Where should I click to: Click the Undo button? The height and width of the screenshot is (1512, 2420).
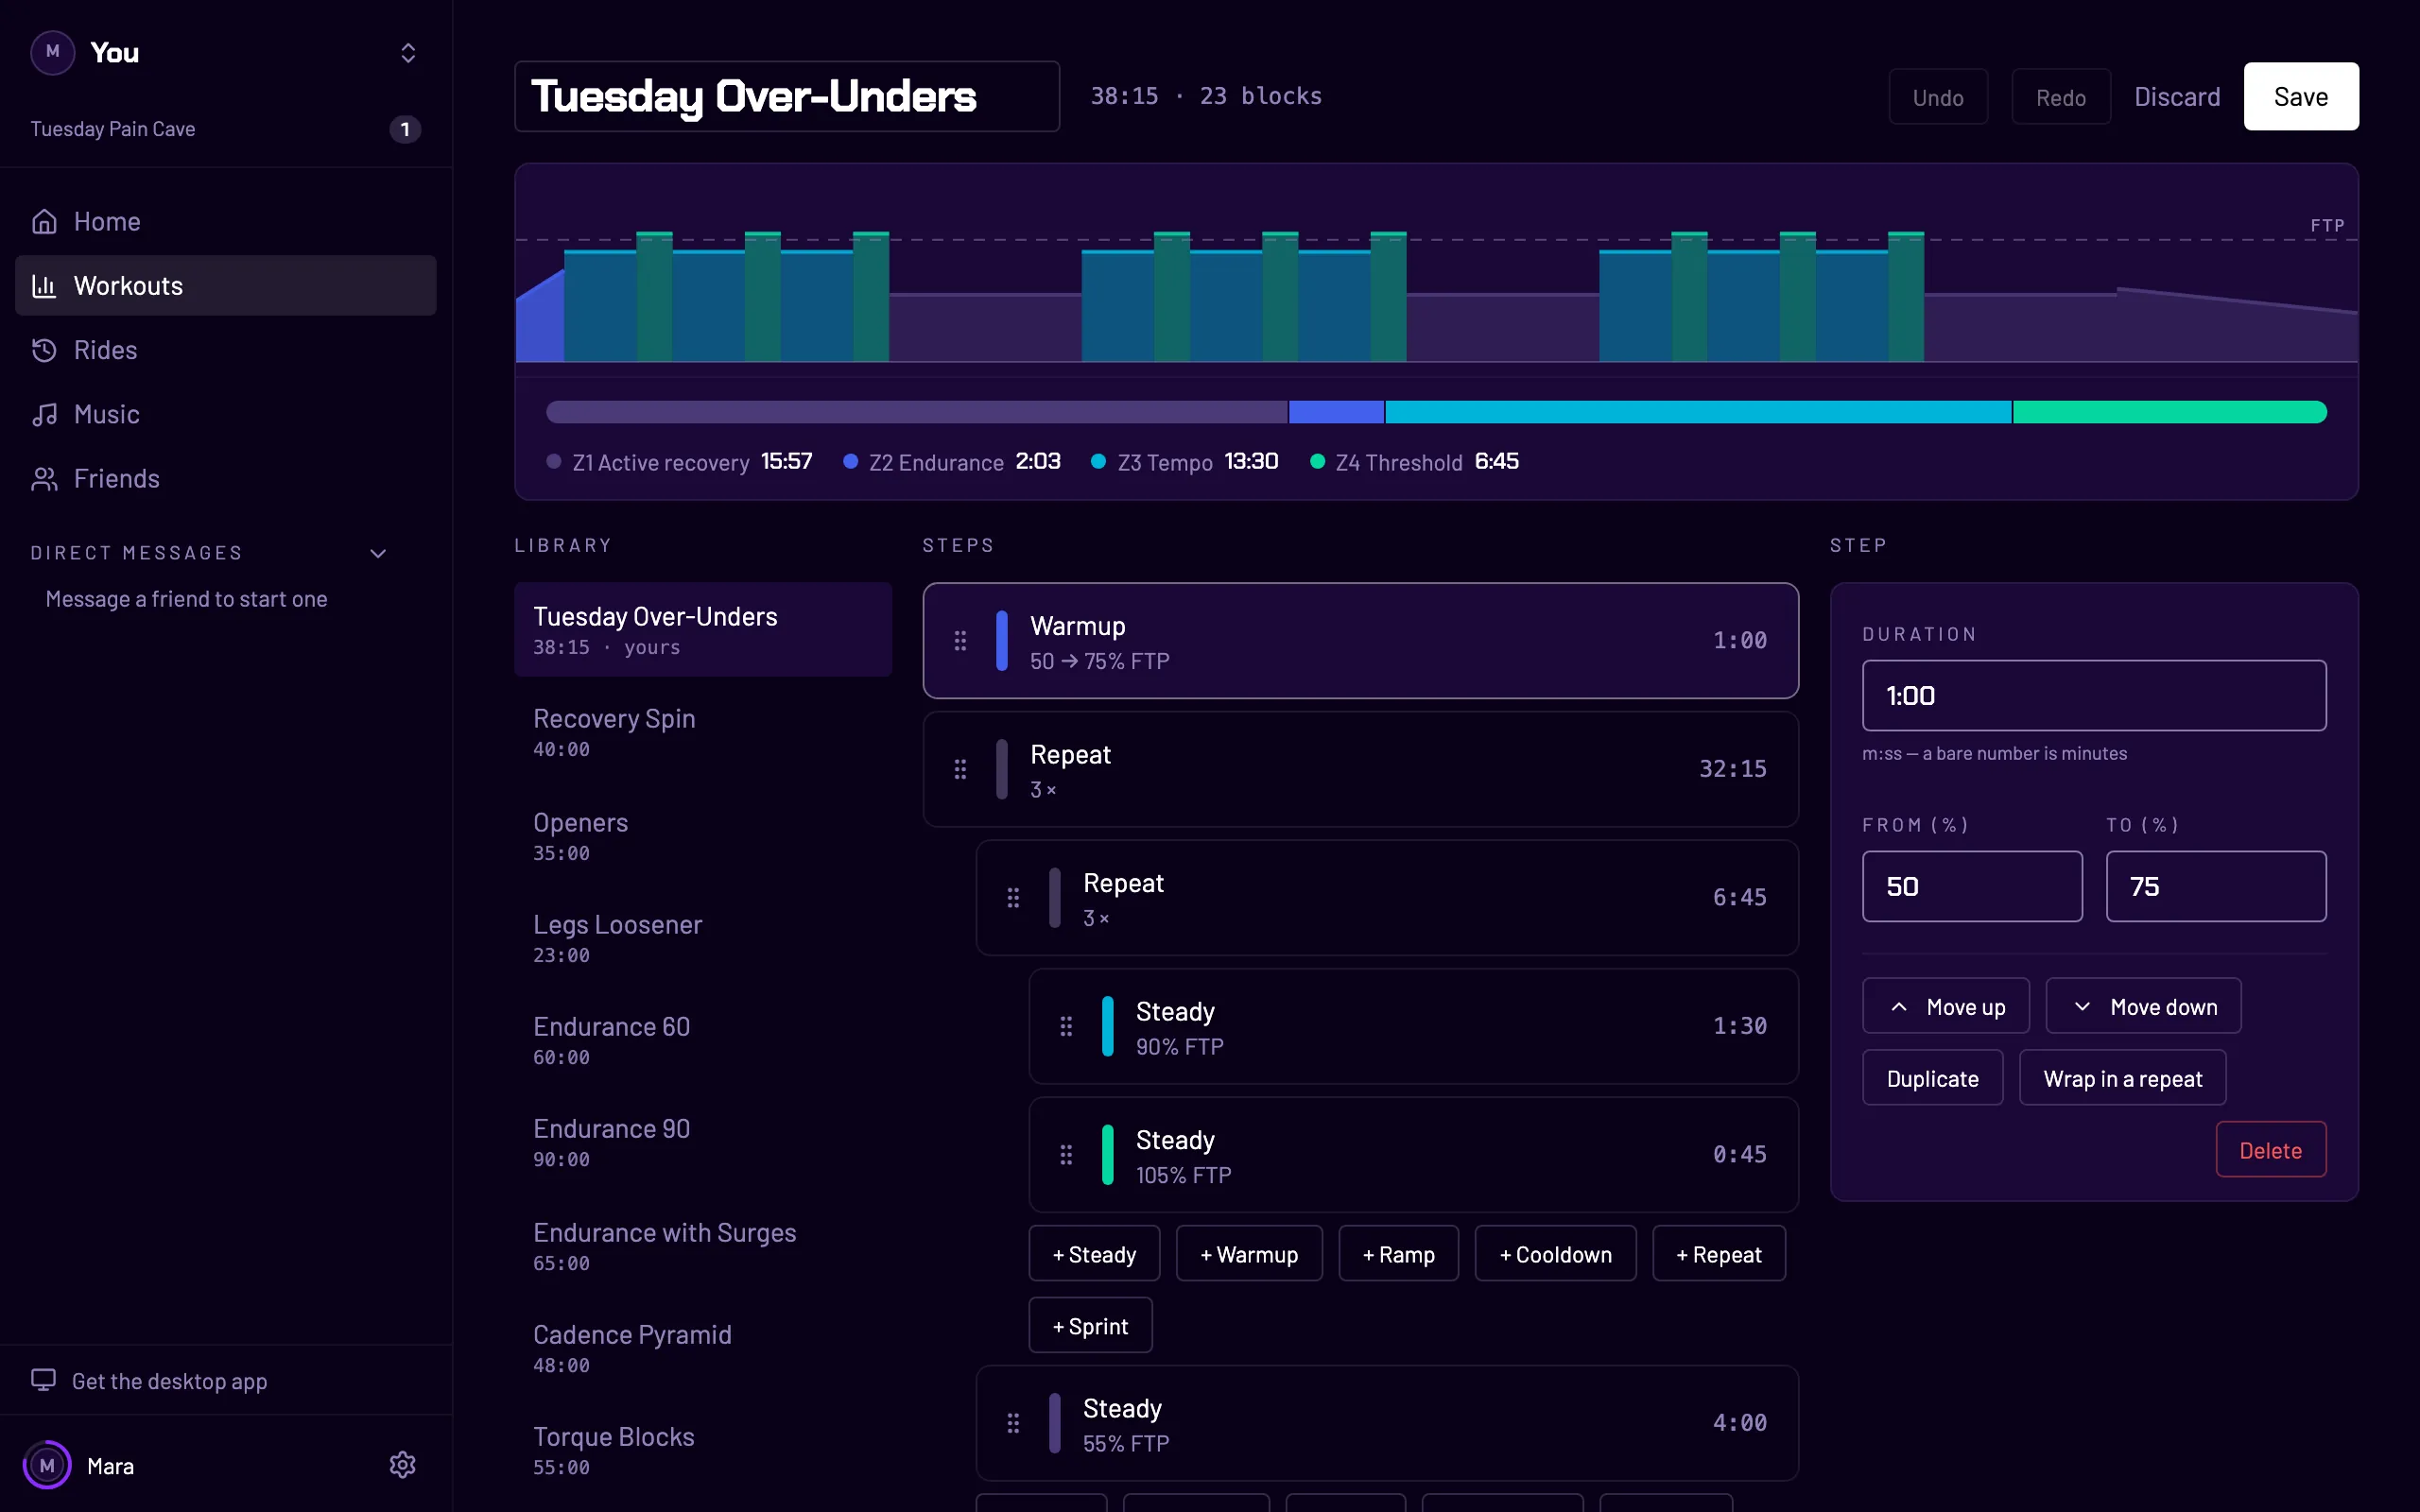tap(1938, 97)
